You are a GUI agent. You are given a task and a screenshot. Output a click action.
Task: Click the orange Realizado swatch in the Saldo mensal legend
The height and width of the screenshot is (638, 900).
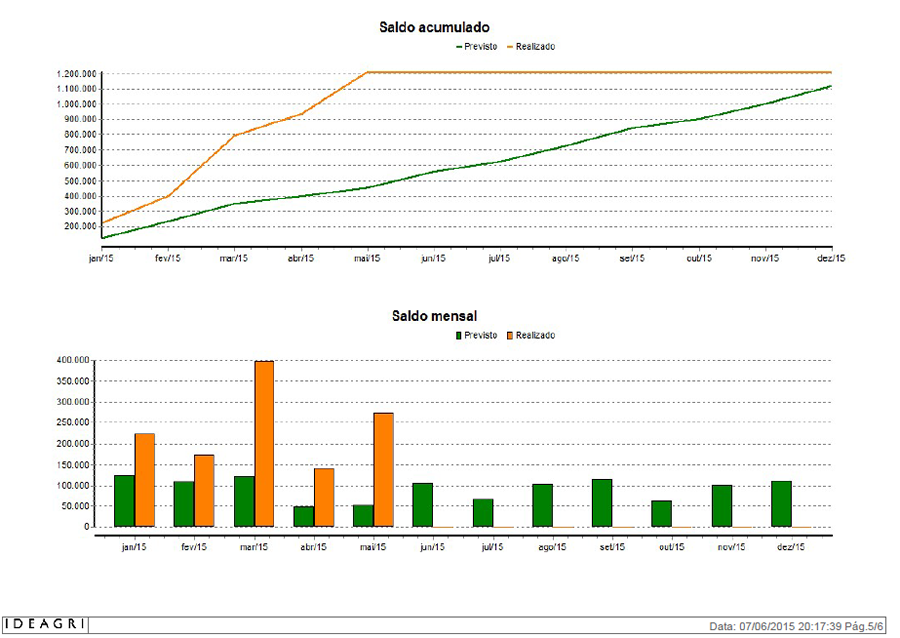click(510, 336)
